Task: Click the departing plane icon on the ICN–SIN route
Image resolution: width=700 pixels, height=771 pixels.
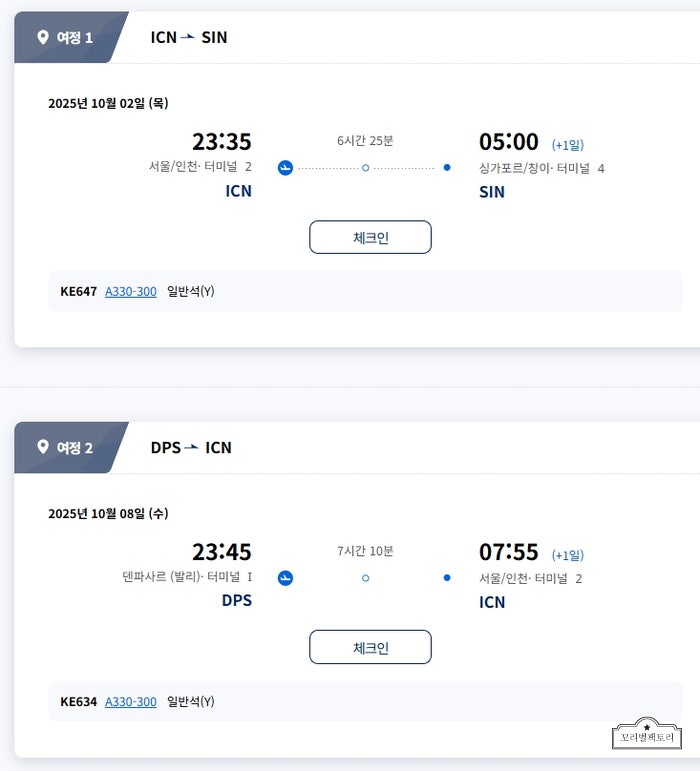Action: coord(285,167)
